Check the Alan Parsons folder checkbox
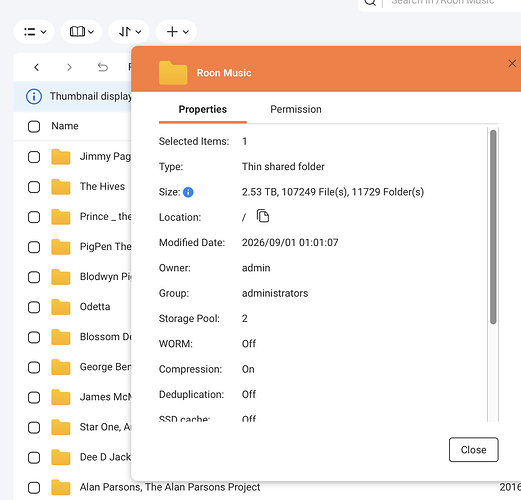The height and width of the screenshot is (500, 521). [34, 488]
